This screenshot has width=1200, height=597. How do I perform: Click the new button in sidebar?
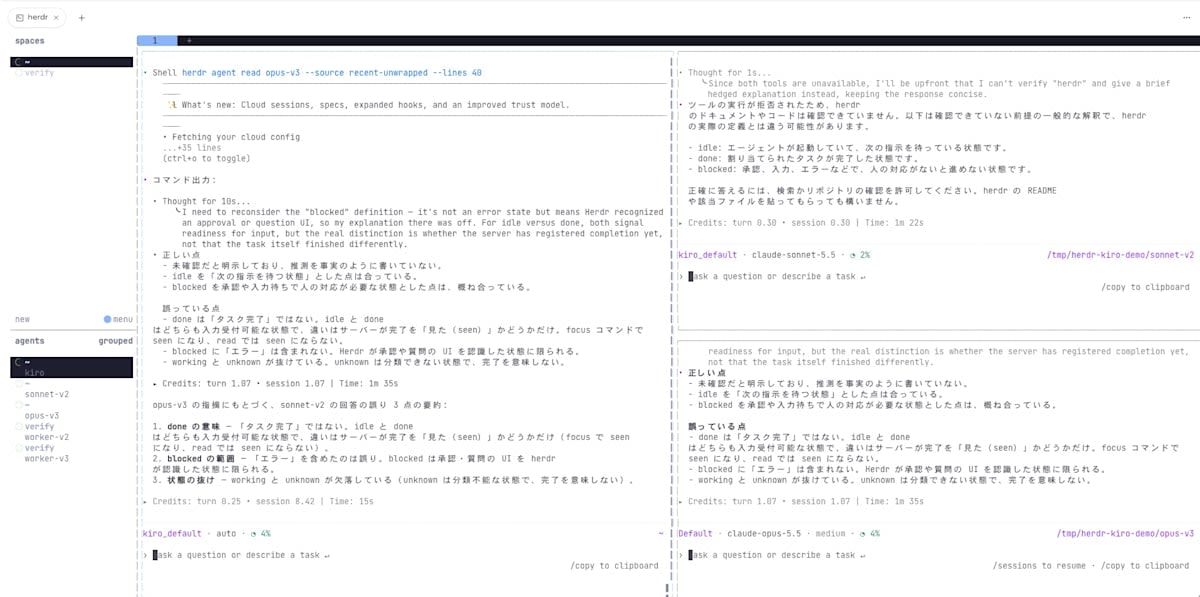22,320
